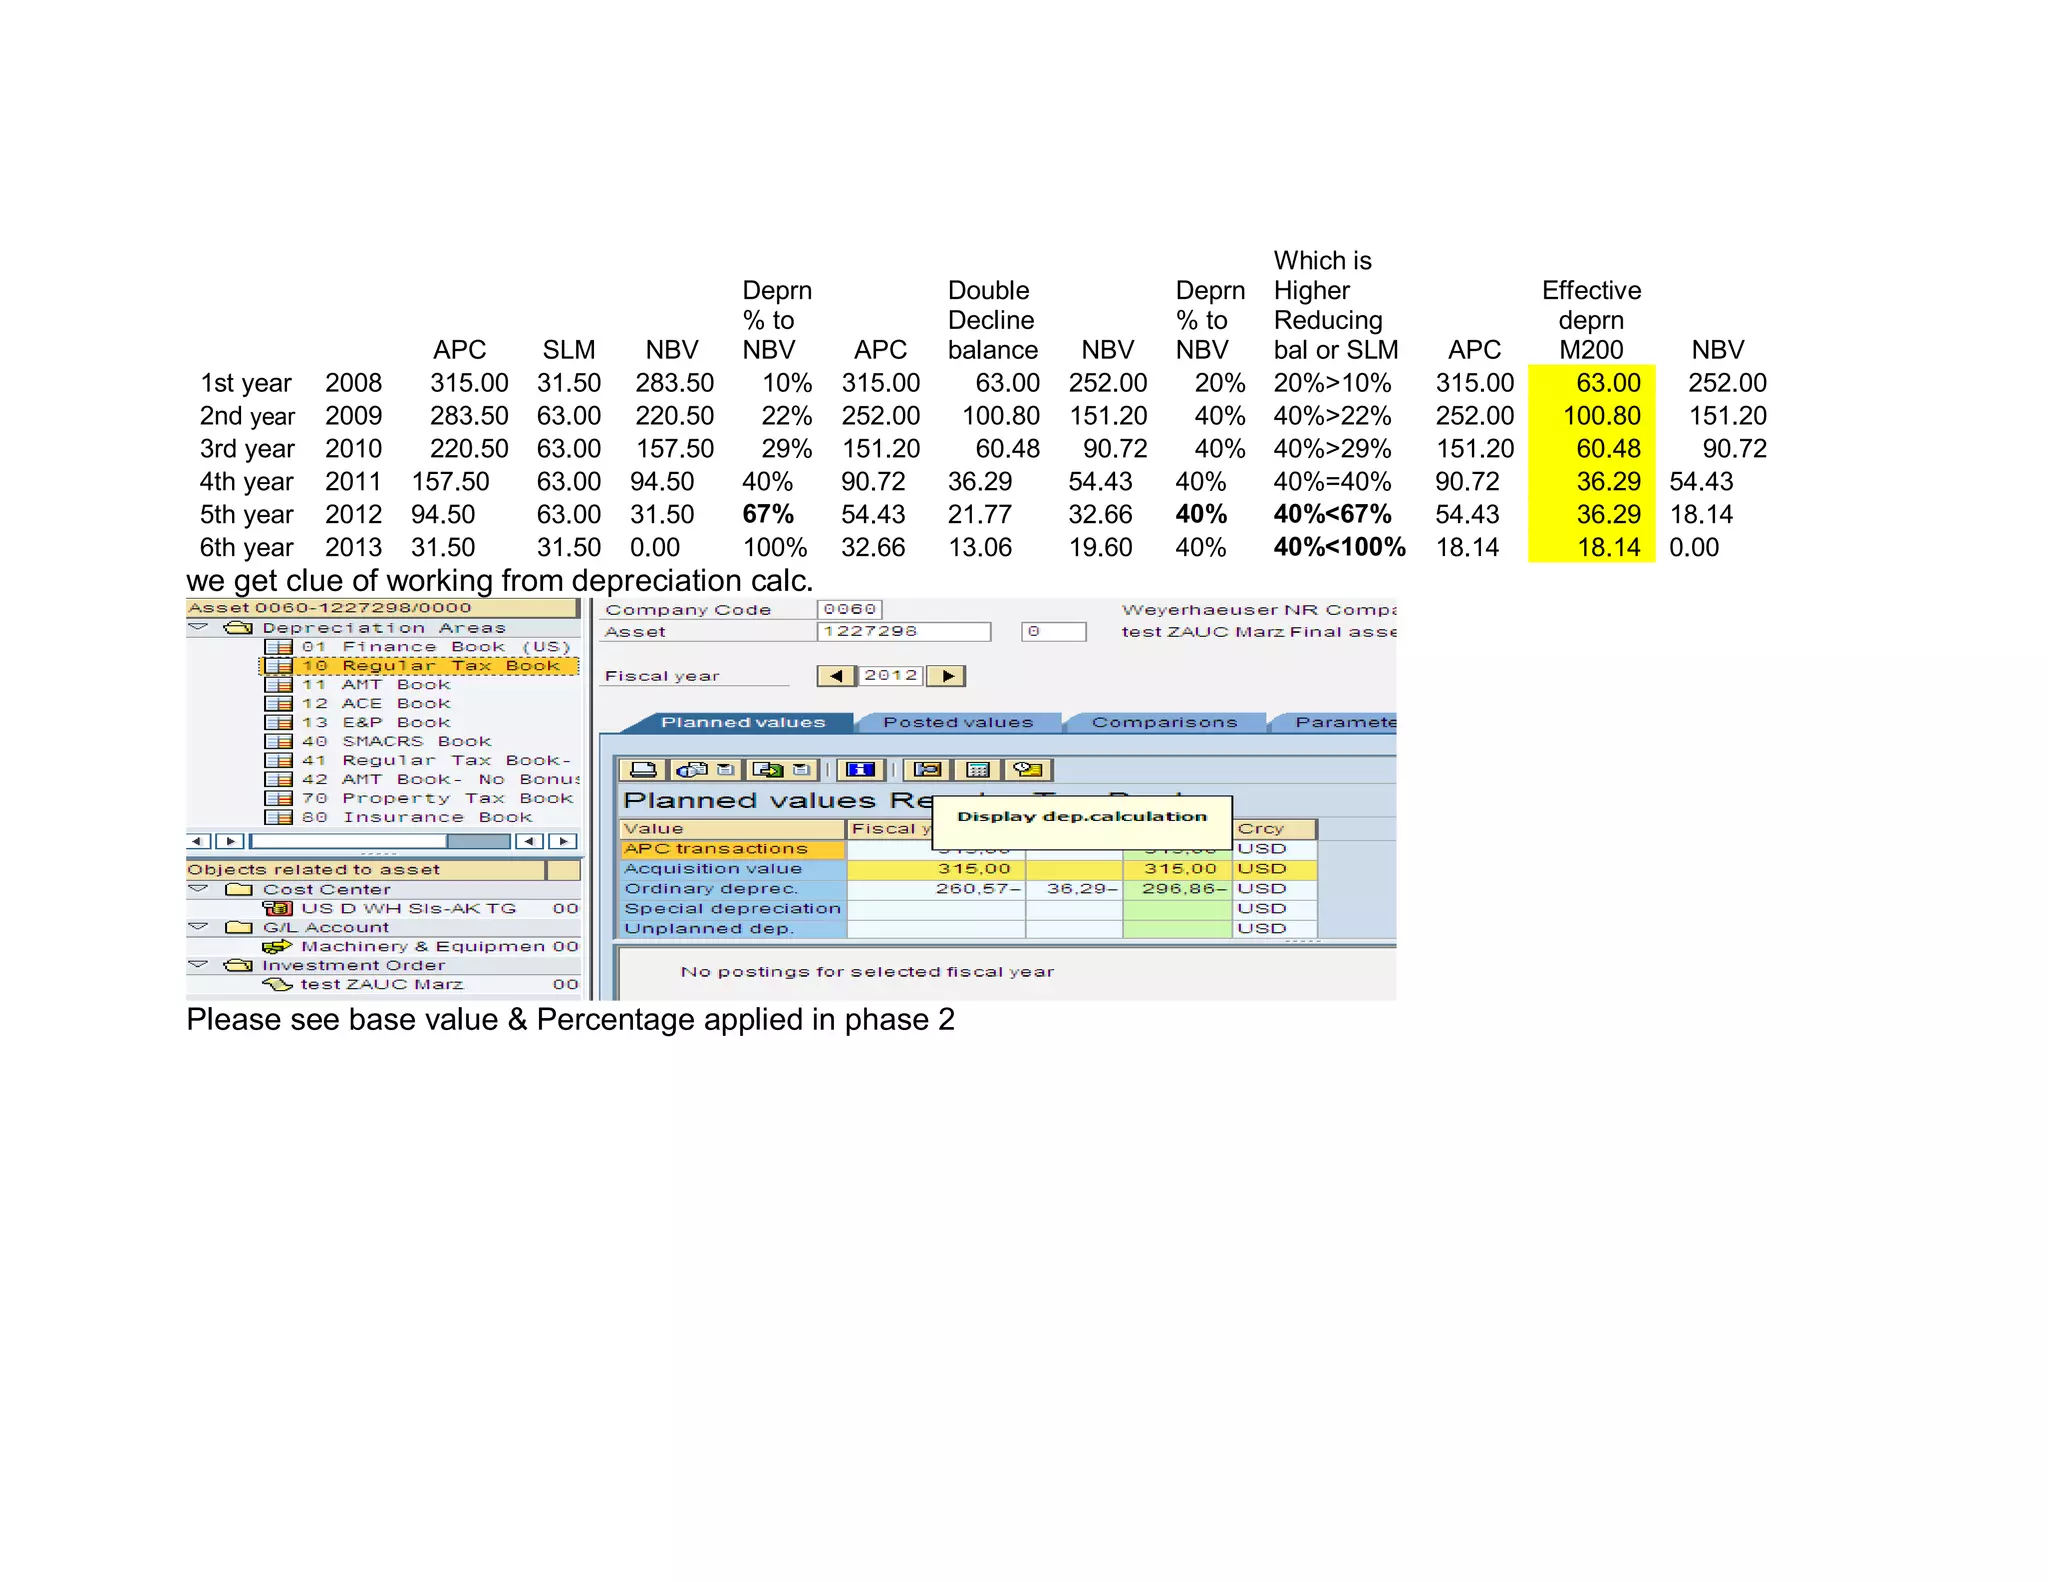The height and width of the screenshot is (1582, 2048).
Task: Go to next fiscal year arrow
Action: coord(947,676)
